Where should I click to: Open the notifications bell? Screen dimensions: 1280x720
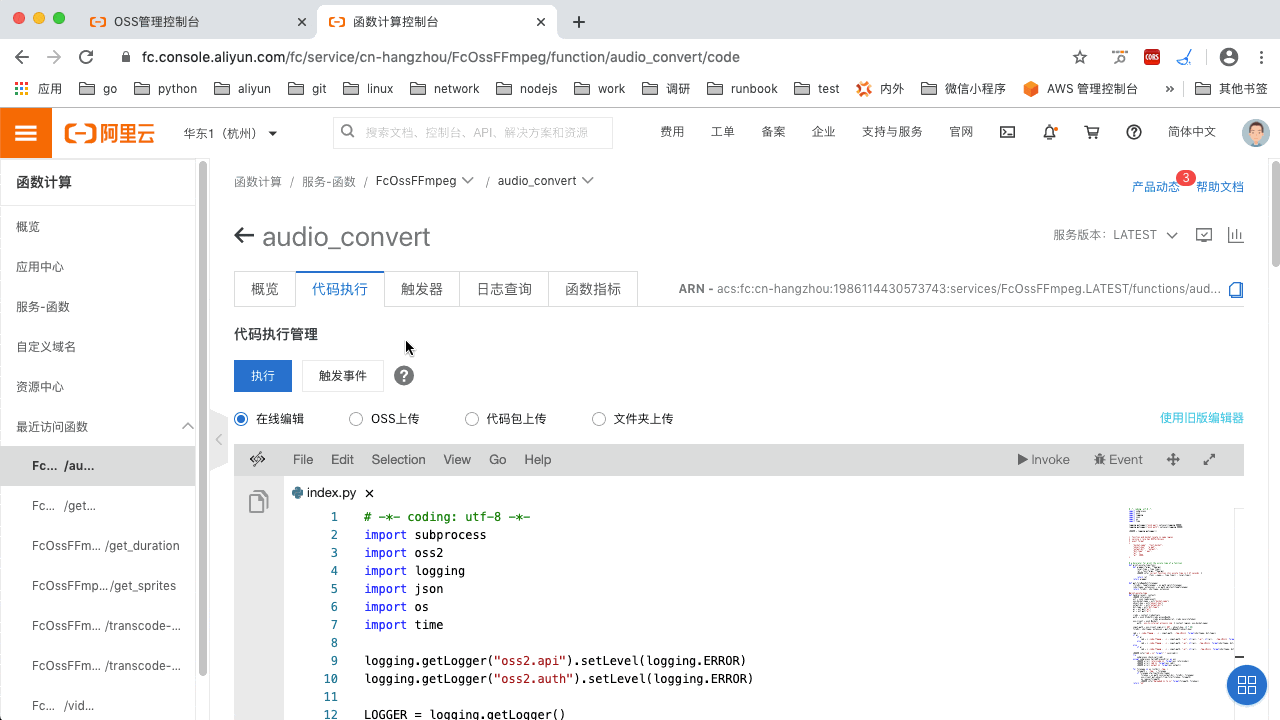tap(1049, 132)
